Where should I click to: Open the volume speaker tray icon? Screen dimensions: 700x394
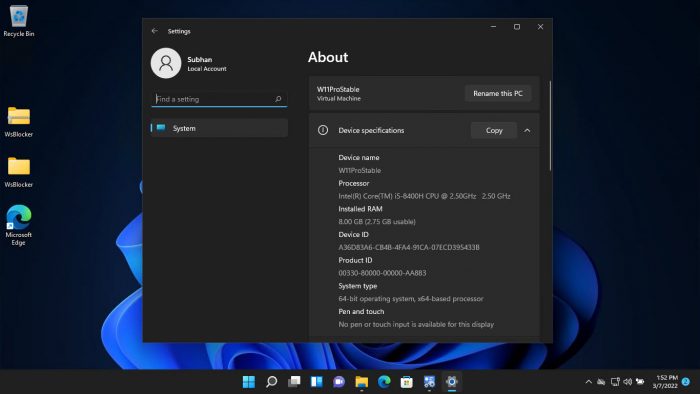[628, 382]
